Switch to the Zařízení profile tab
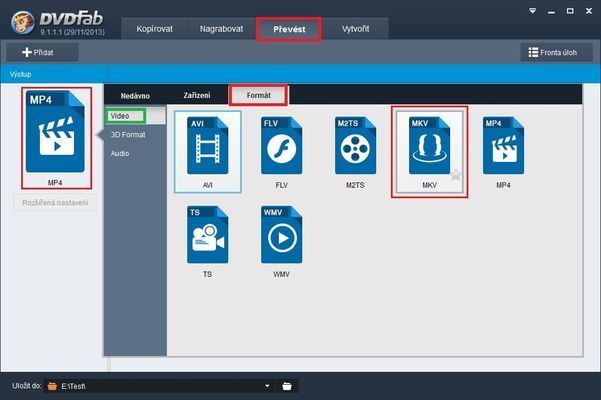The image size is (601, 400). (x=197, y=95)
